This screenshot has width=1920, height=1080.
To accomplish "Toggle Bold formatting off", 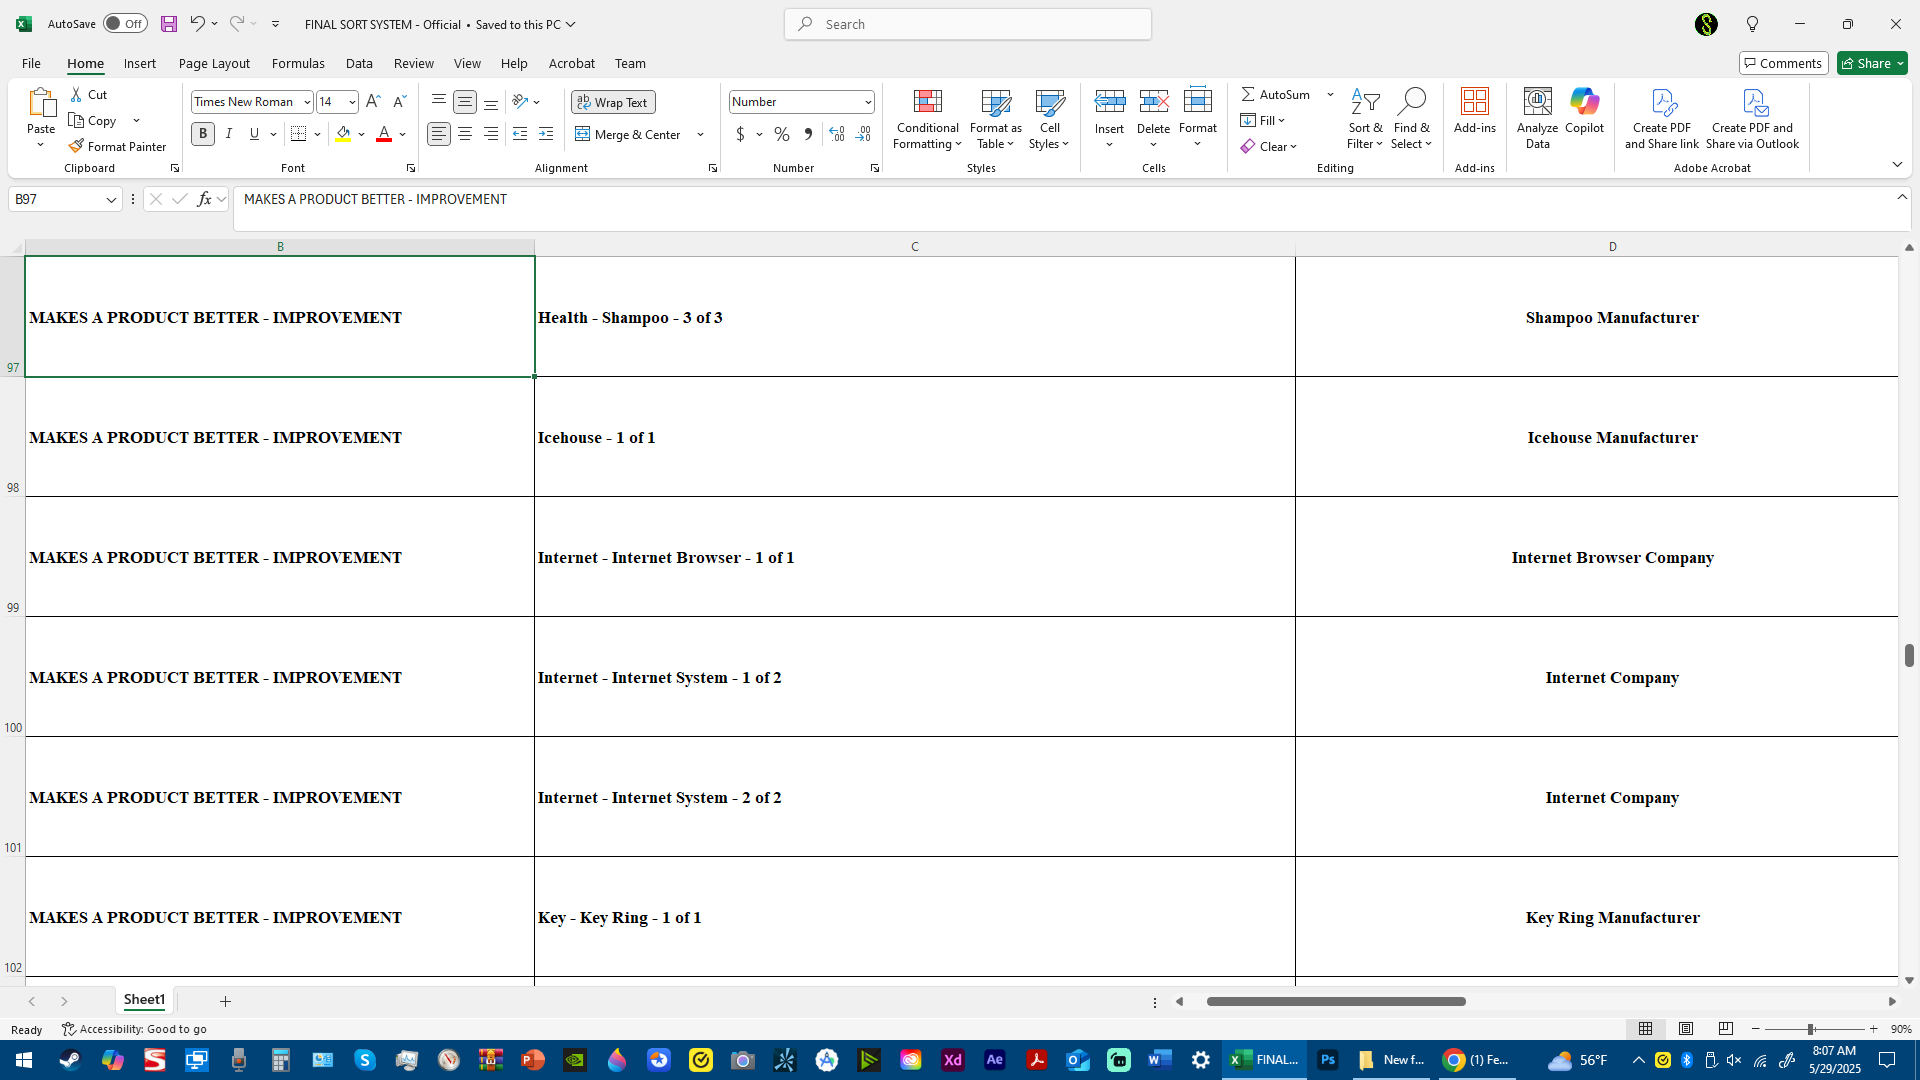I will [x=203, y=134].
